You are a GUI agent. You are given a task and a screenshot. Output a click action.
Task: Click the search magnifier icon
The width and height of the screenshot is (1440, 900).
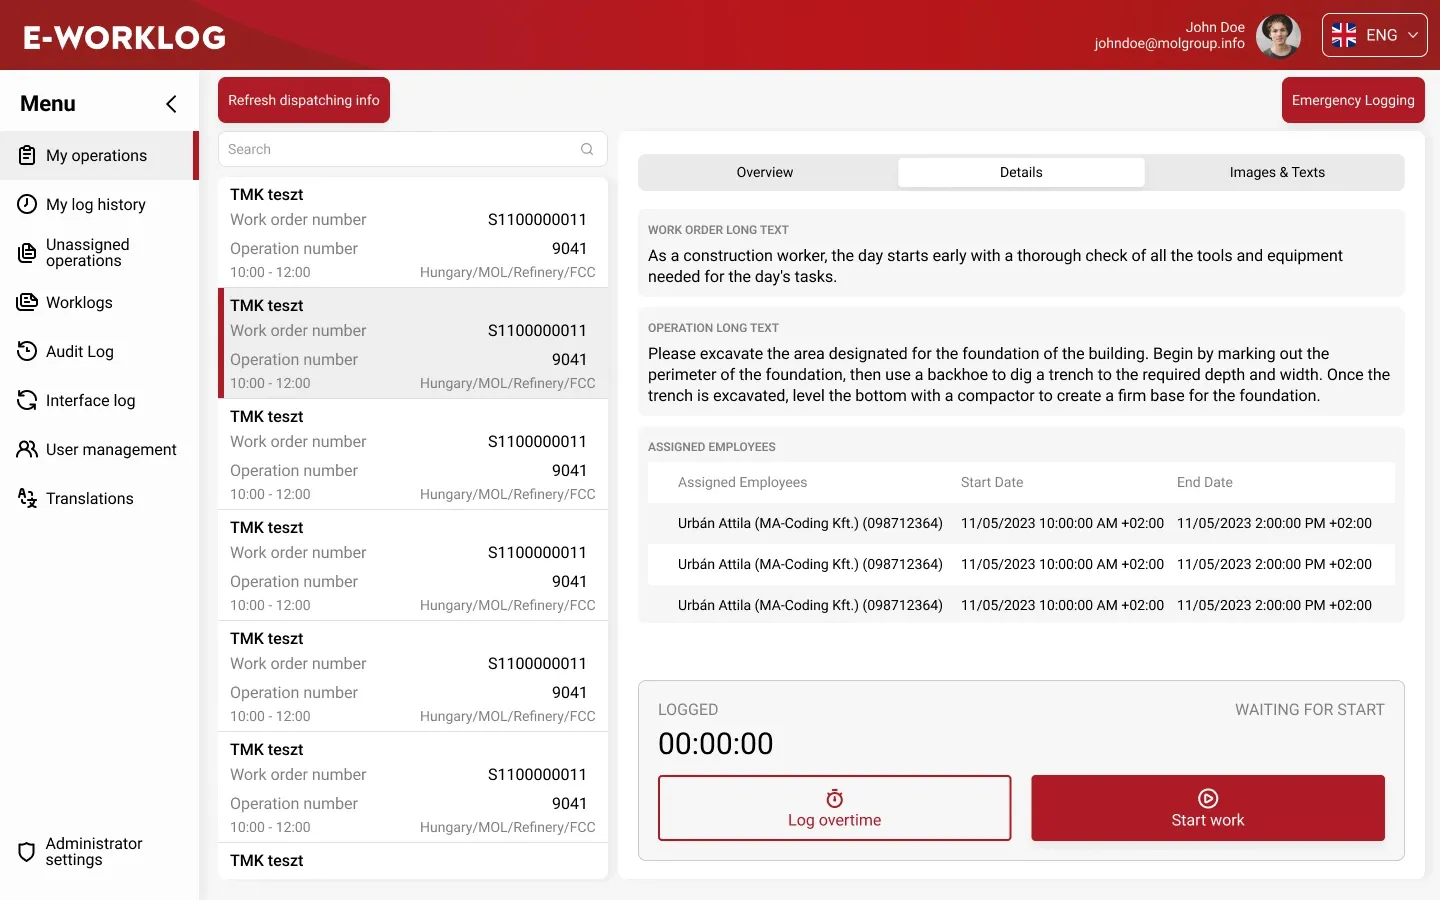[587, 149]
